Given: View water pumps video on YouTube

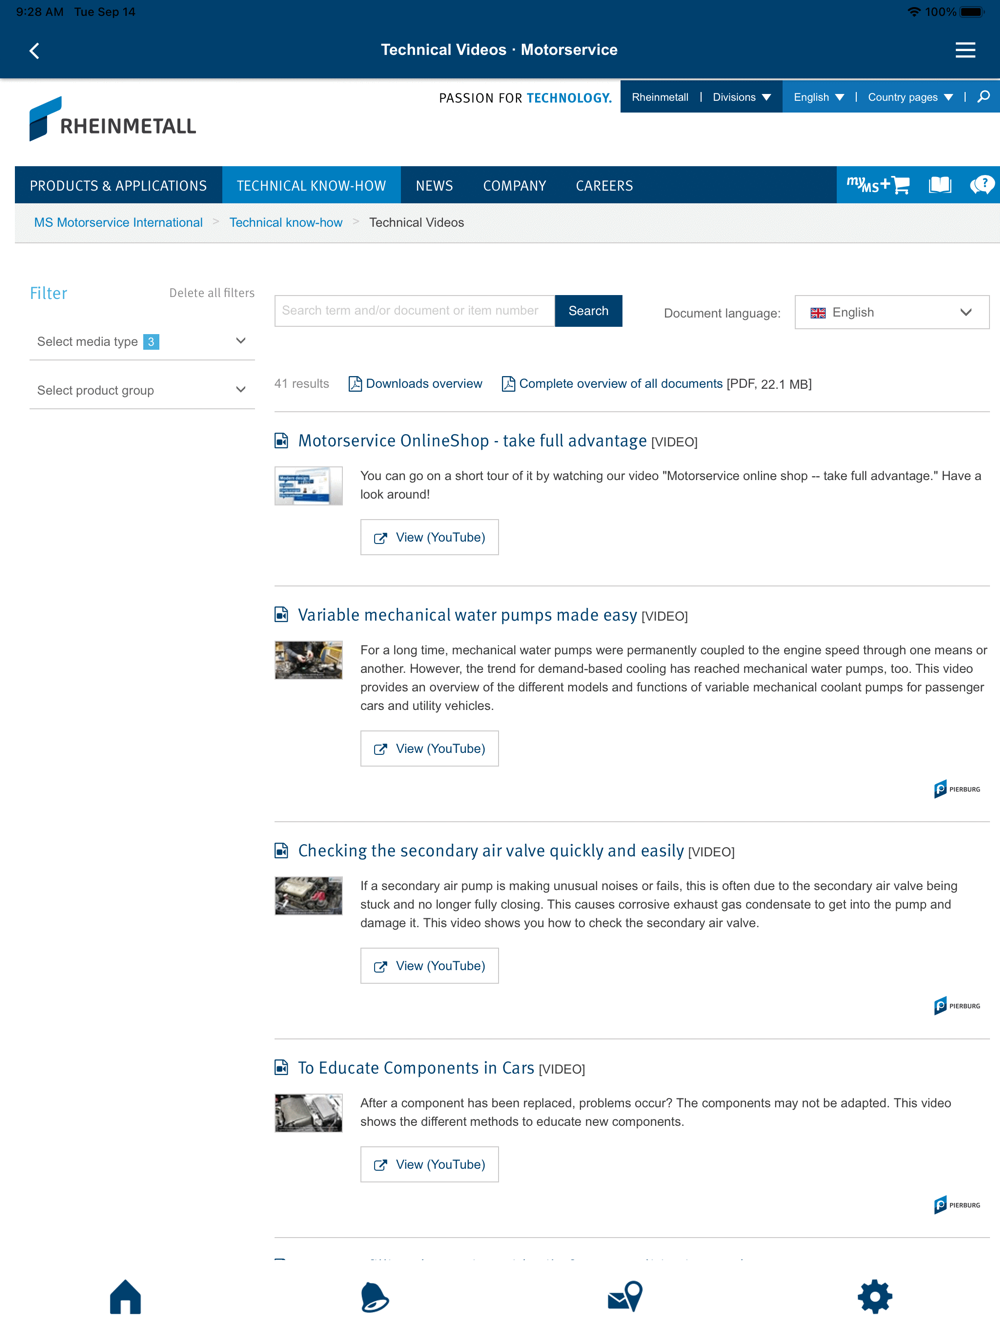Looking at the screenshot, I should (x=429, y=748).
